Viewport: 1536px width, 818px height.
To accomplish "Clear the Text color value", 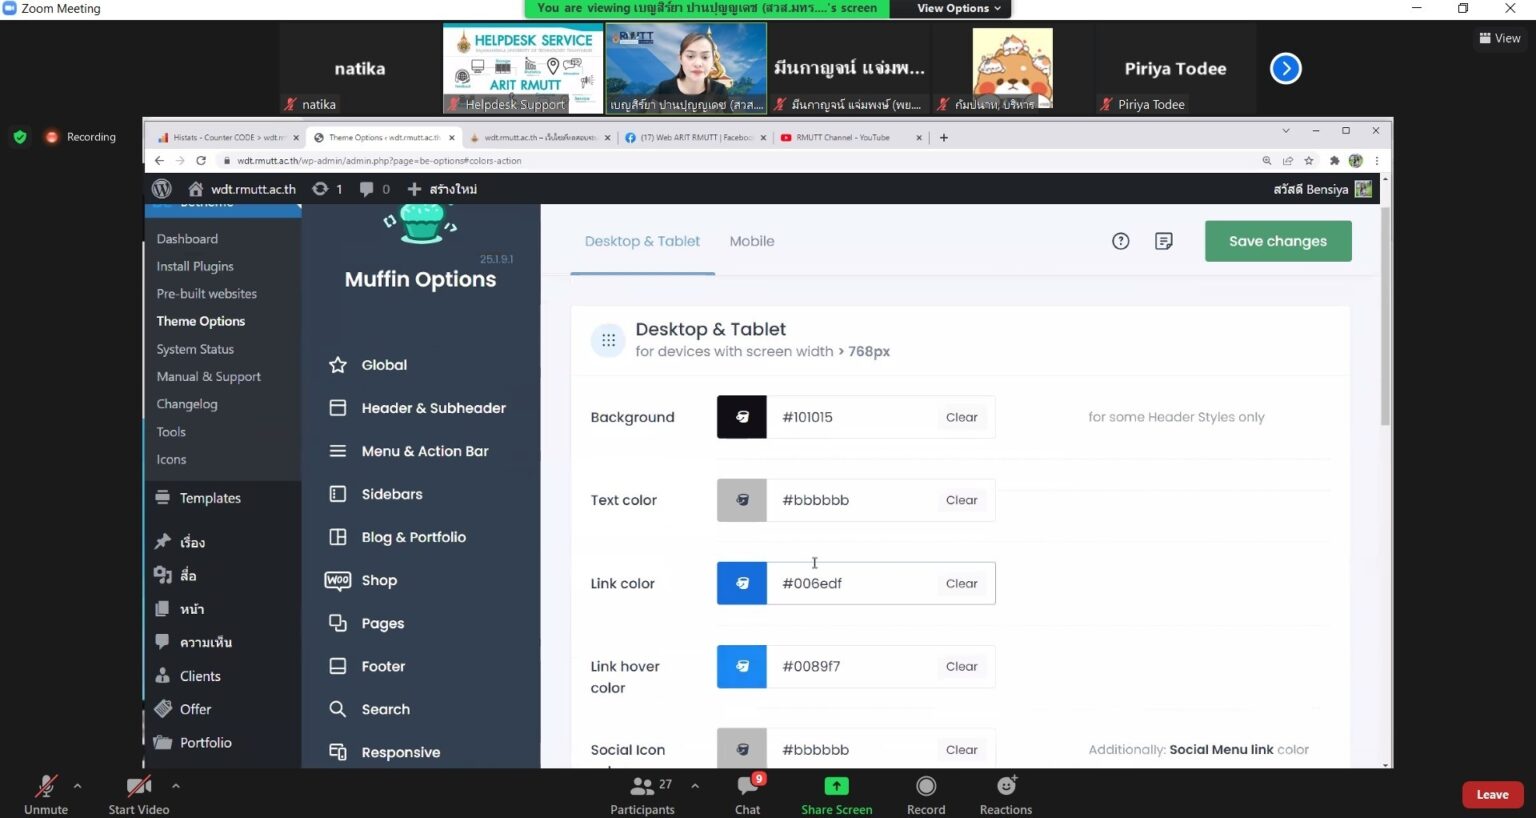I will click(x=962, y=500).
